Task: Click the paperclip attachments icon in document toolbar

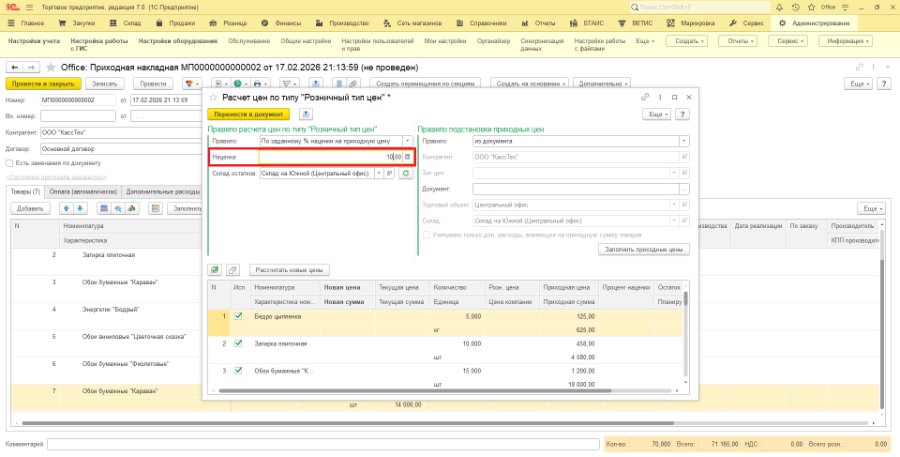Action: (354, 84)
